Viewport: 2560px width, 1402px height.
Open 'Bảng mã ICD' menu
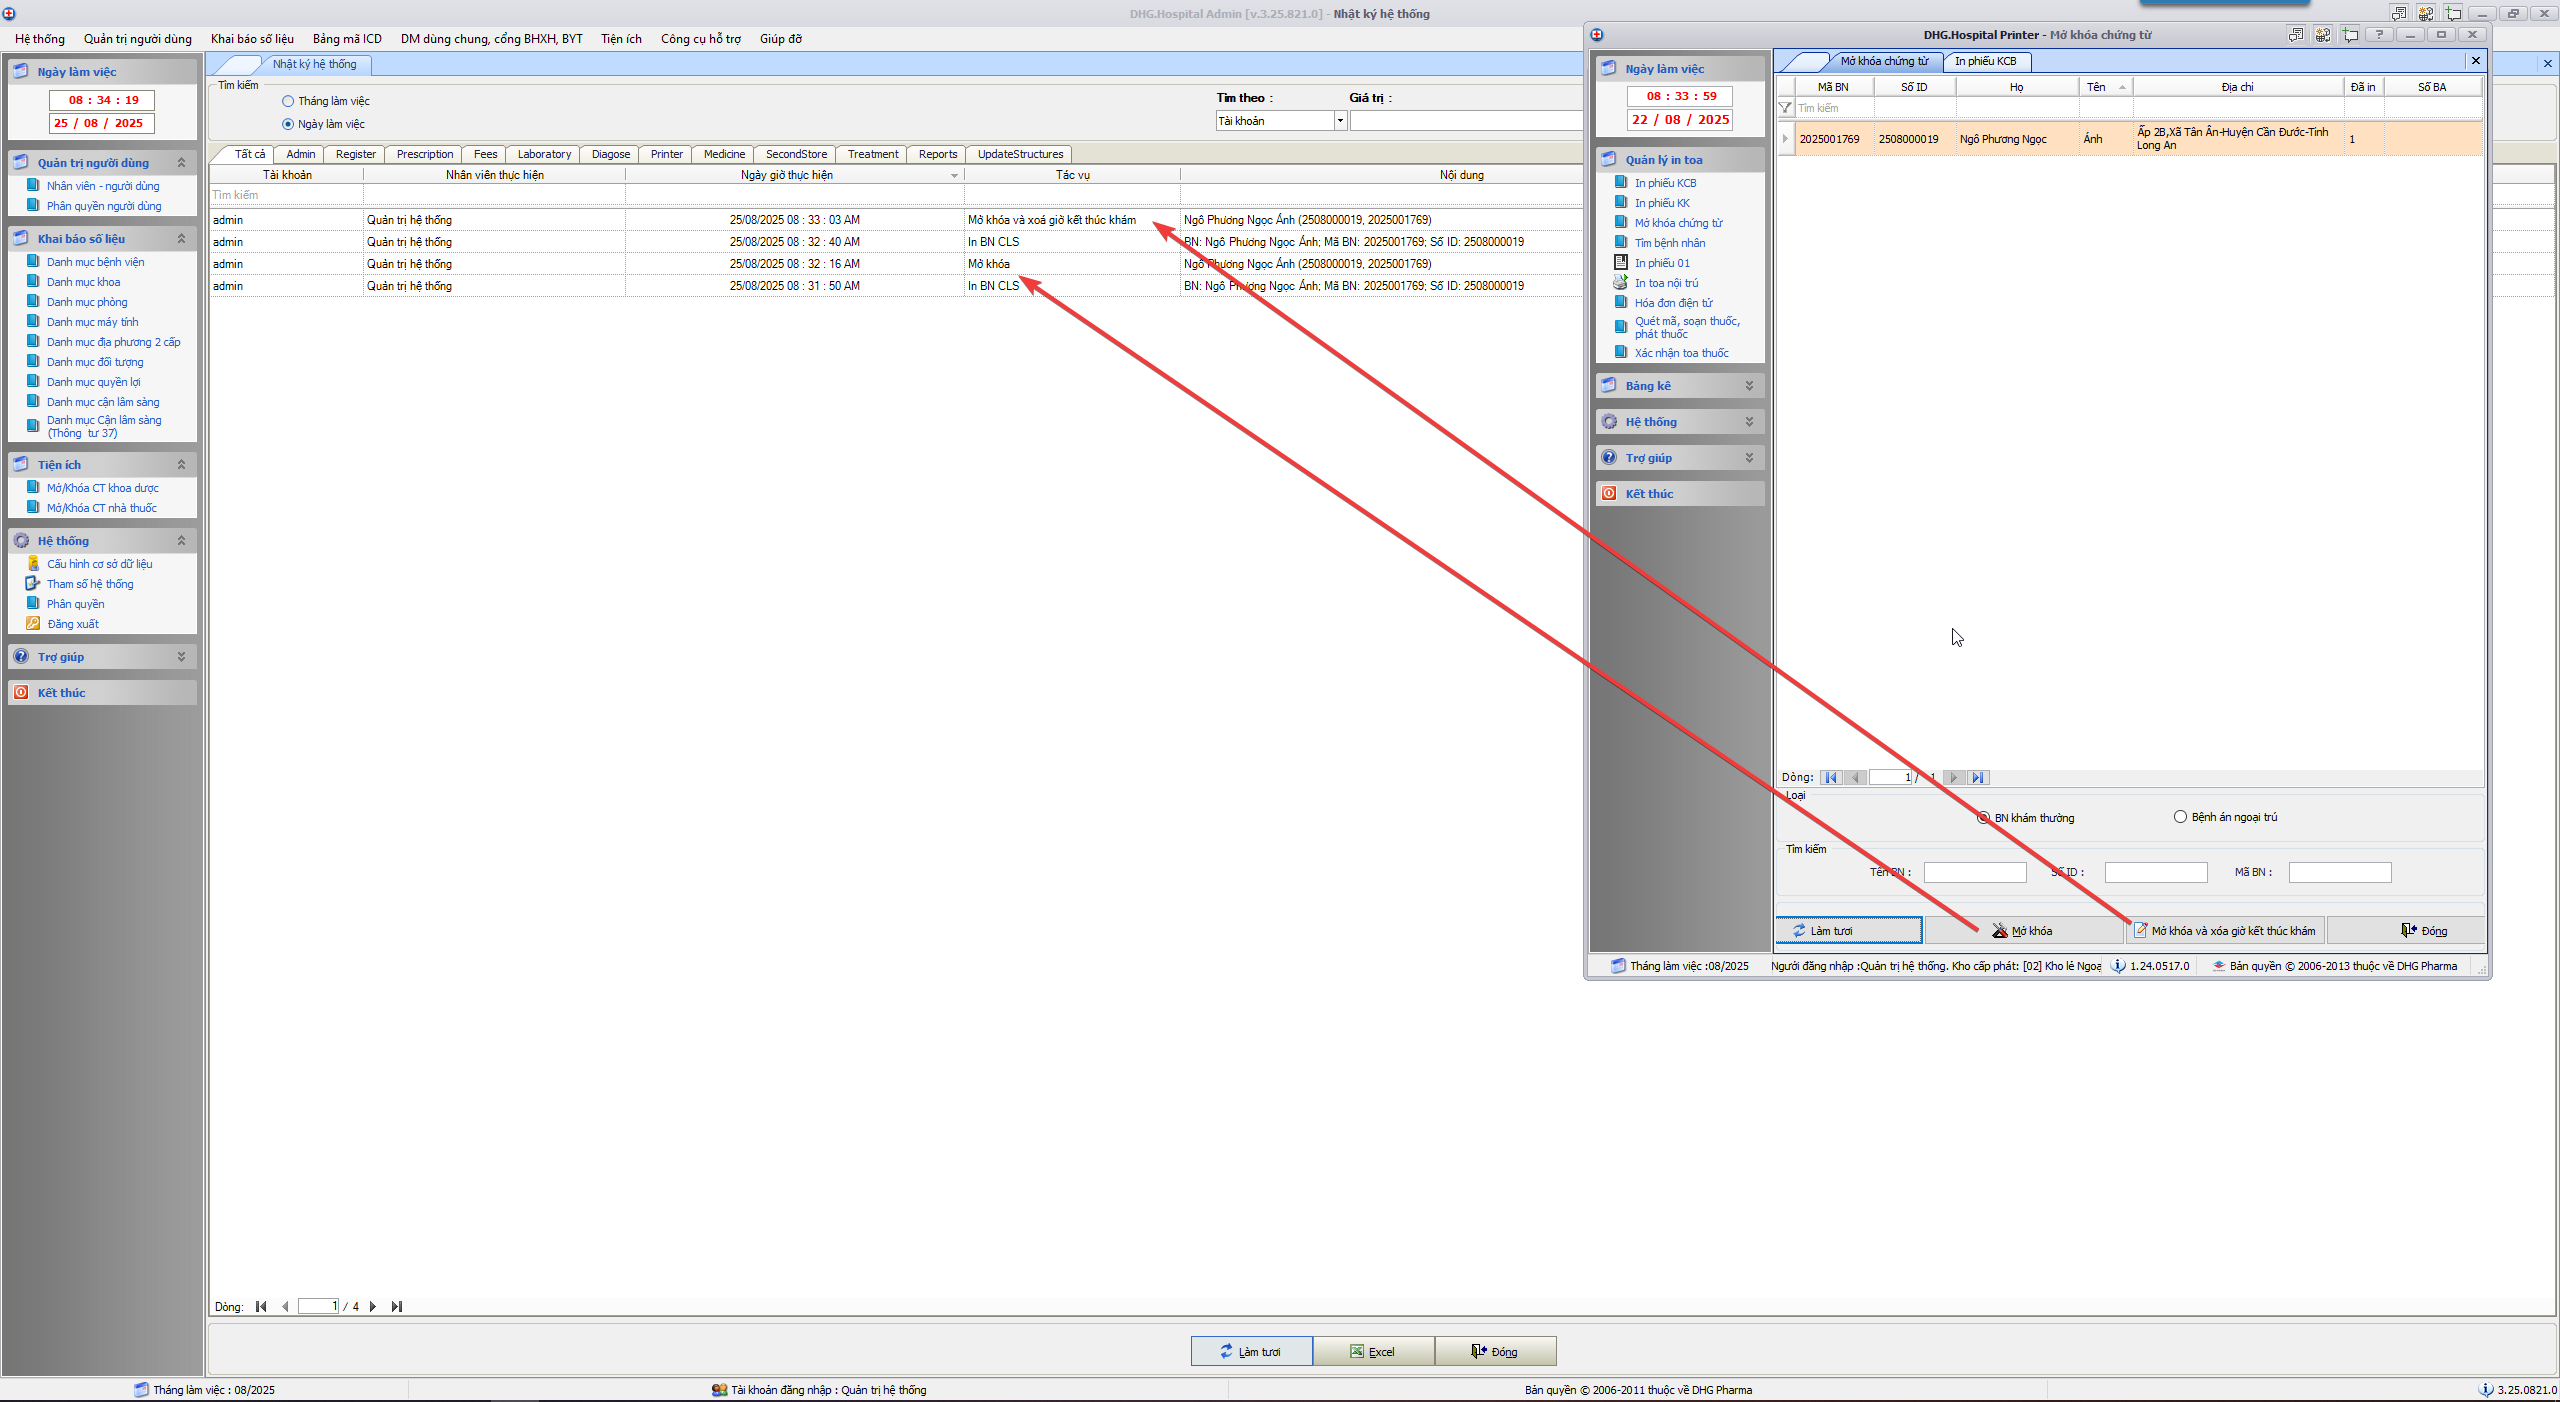tap(347, 39)
